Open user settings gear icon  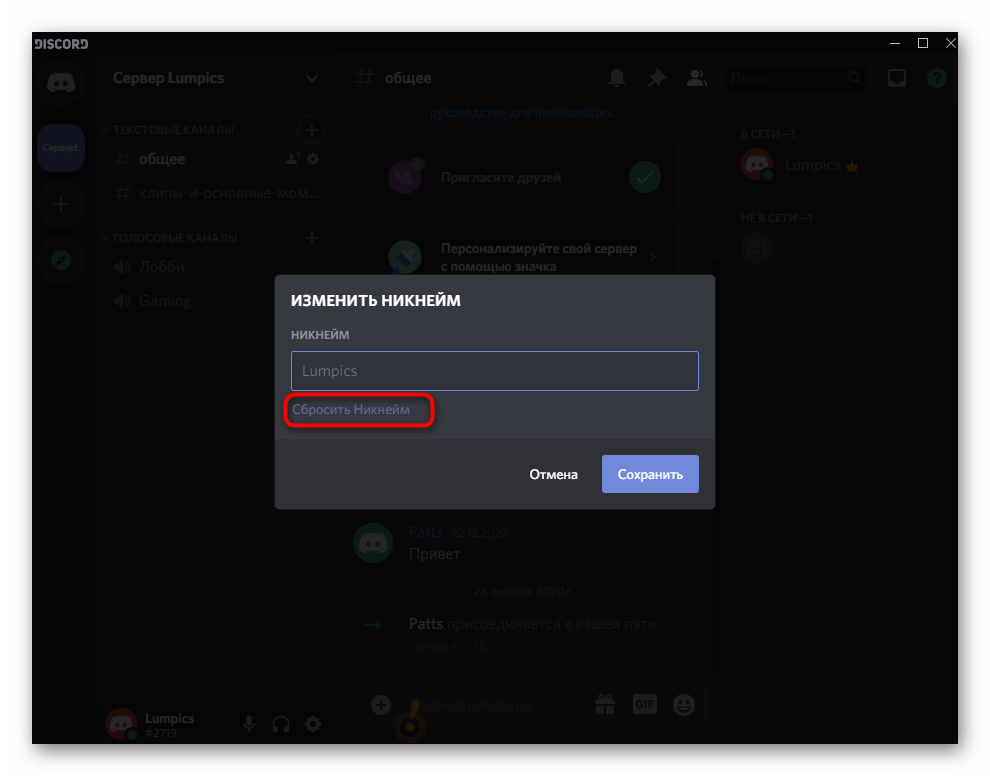[313, 724]
